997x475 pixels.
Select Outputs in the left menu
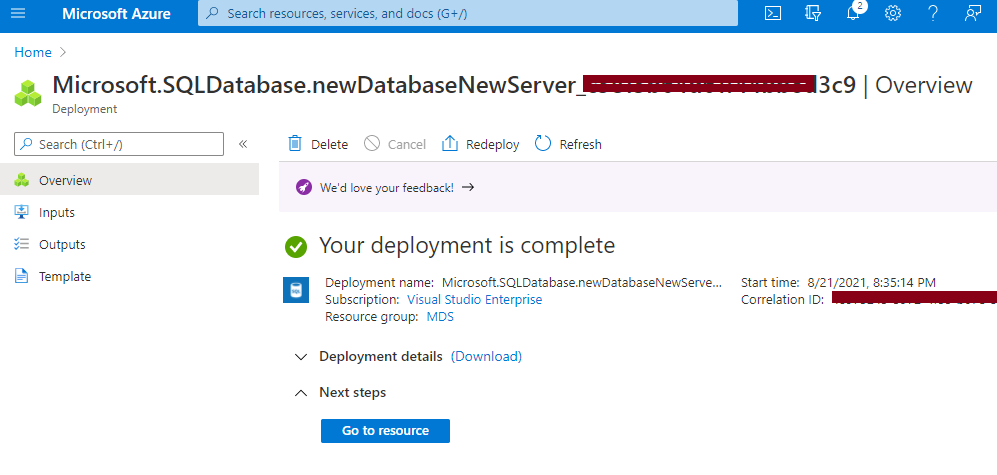(x=62, y=244)
